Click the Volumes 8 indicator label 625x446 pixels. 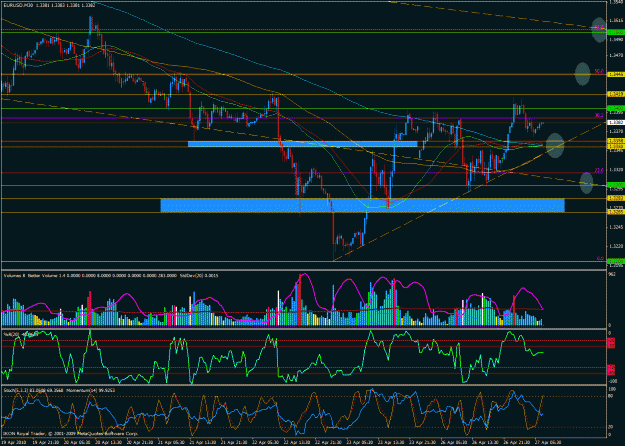click(14, 275)
